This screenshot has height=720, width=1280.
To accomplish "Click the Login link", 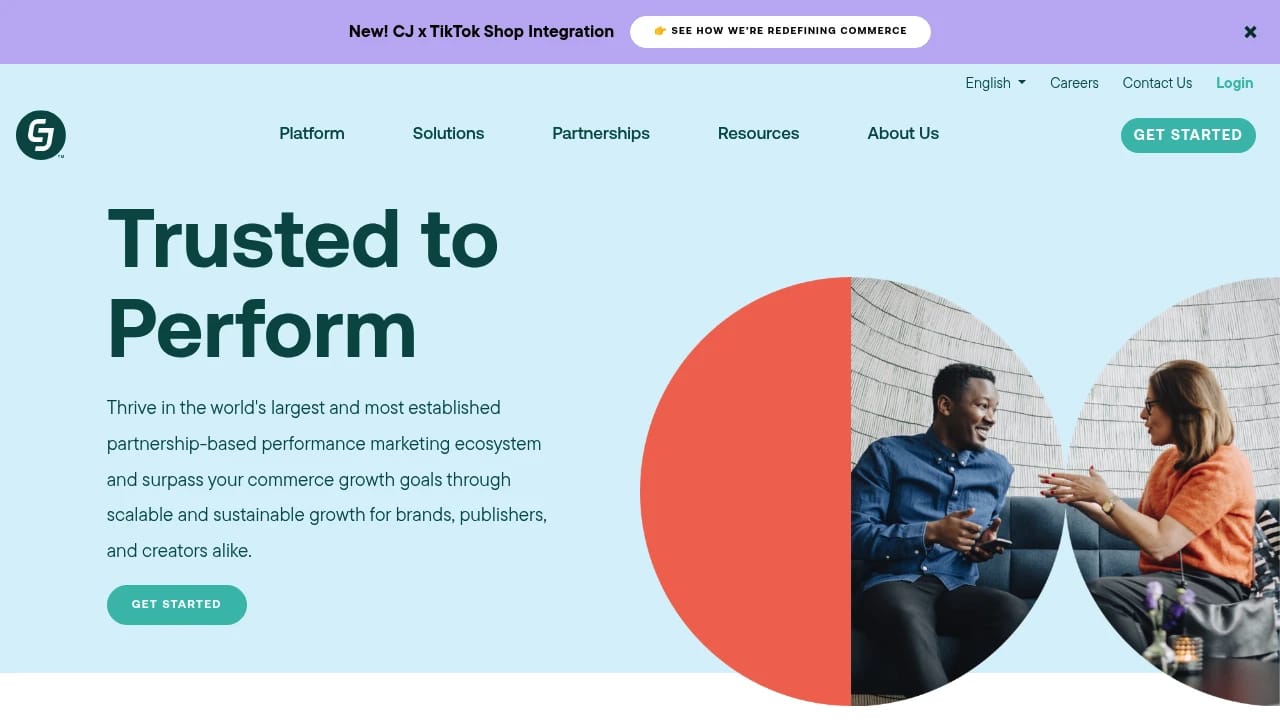I will (1234, 83).
